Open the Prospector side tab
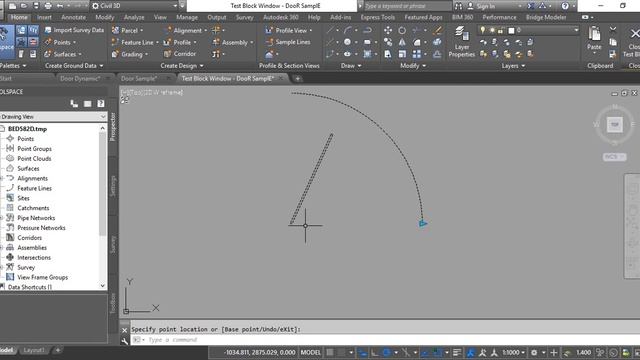The image size is (640, 360). (x=113, y=127)
